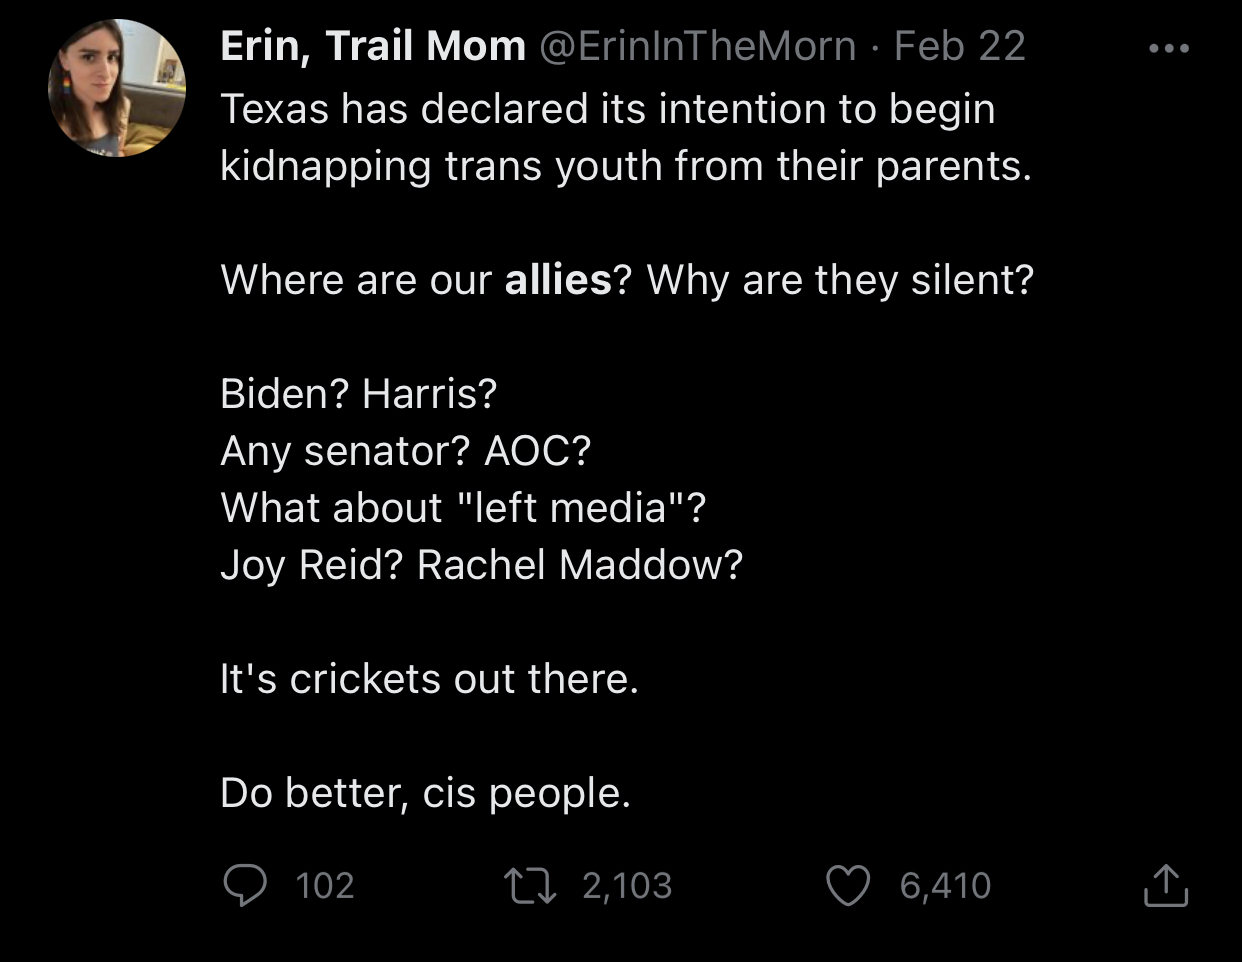Open the @ErinInTheMorn handle link
This screenshot has width=1242, height=962.
pyautogui.click(x=697, y=46)
